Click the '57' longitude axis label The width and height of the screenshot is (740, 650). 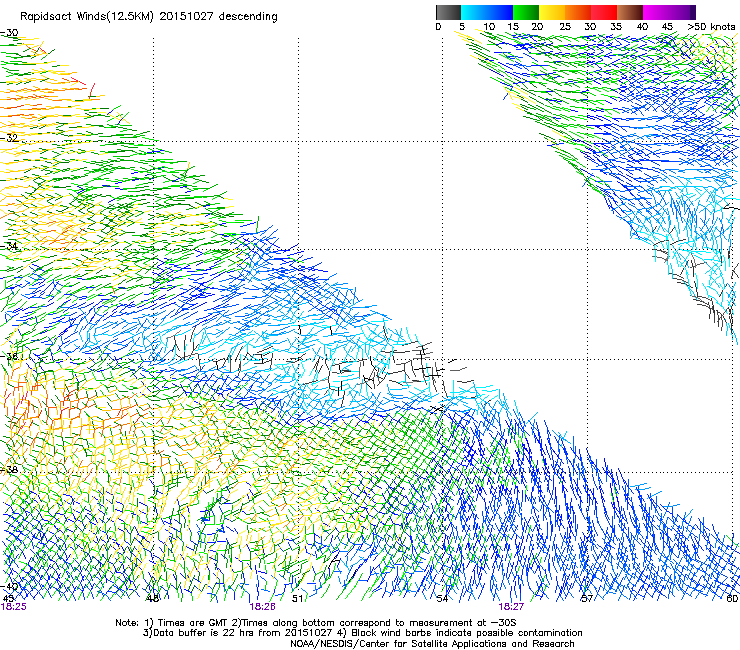point(587,599)
